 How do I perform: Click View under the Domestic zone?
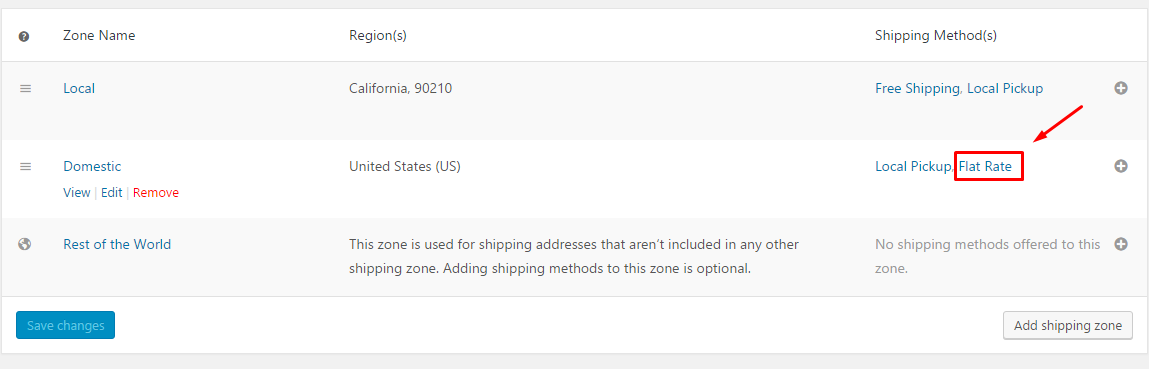[x=76, y=193]
